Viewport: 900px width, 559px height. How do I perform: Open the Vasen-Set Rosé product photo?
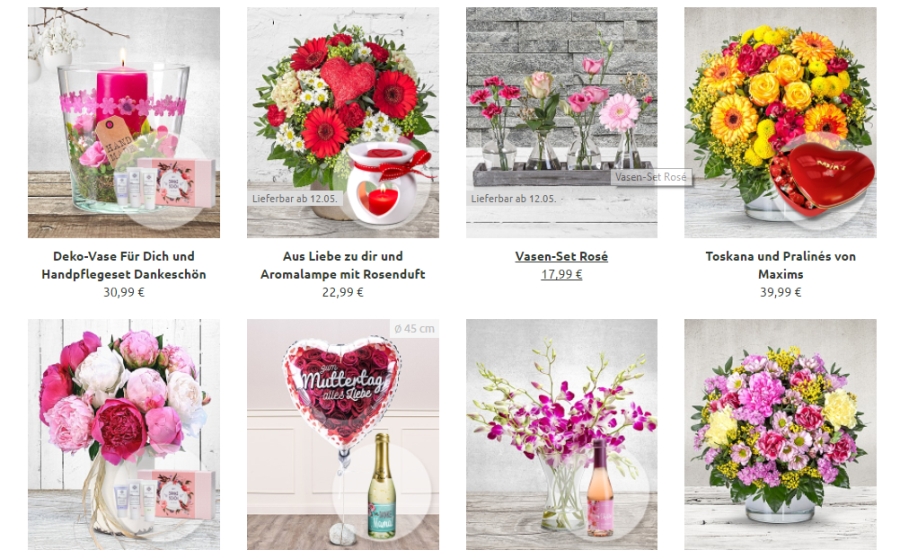point(561,122)
